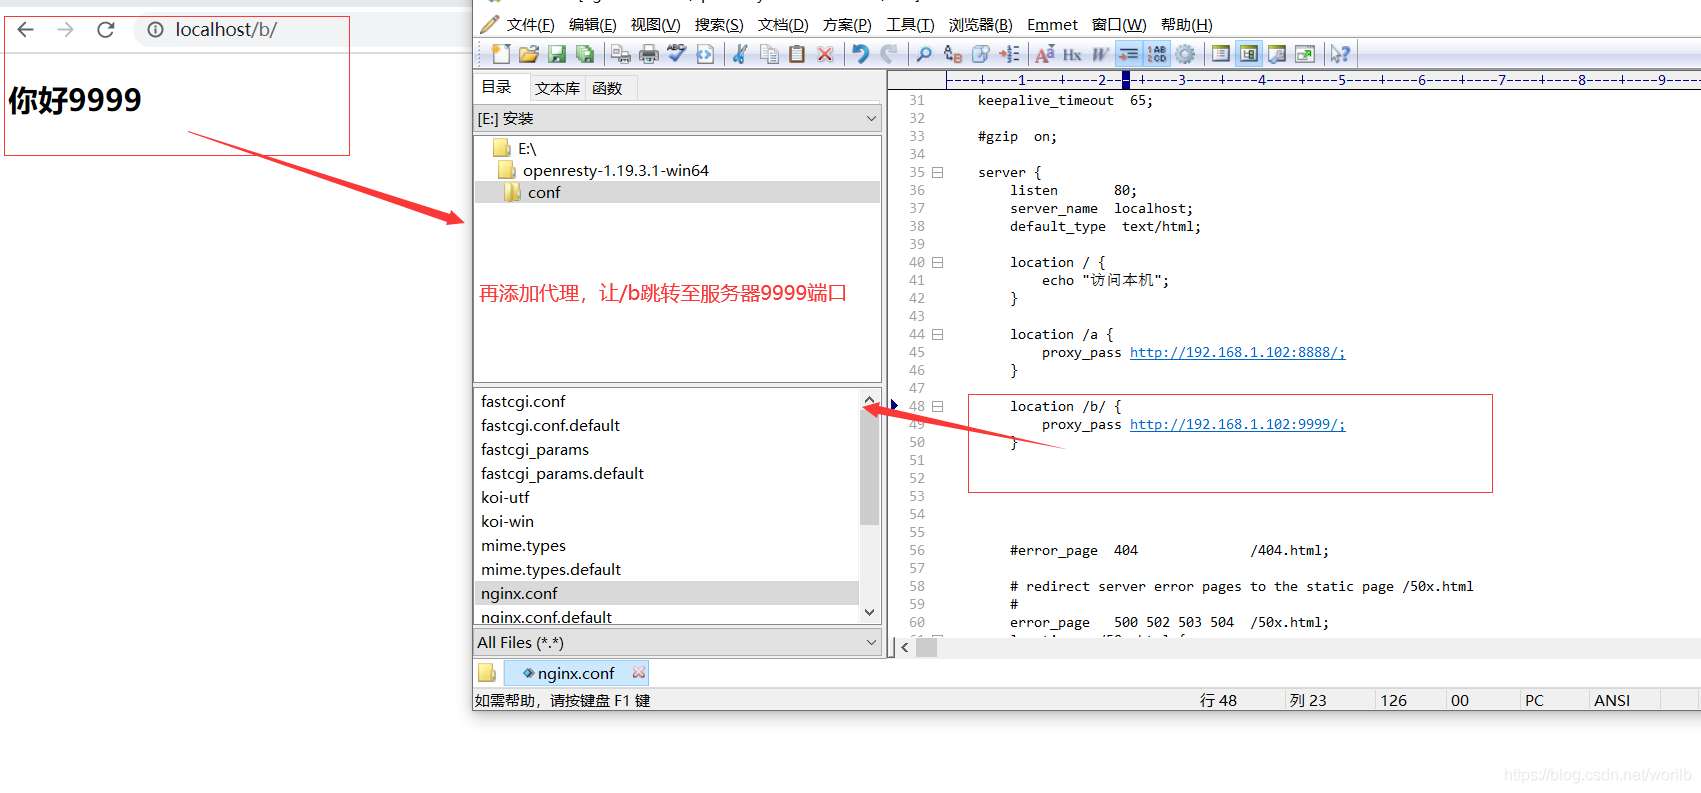Click the Open file folder icon
The image size is (1701, 793).
point(529,54)
